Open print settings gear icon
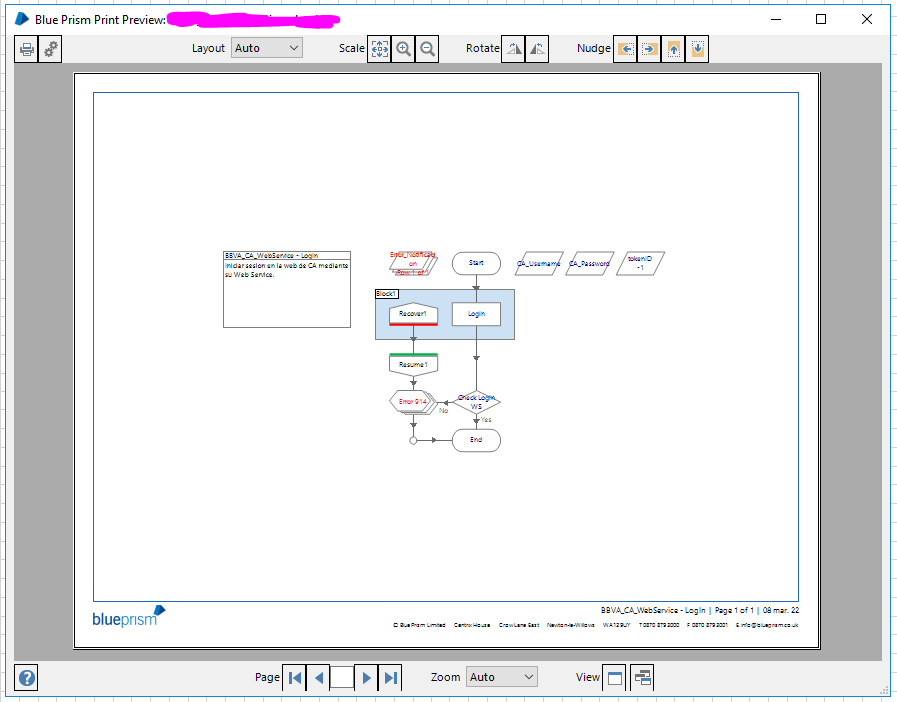Screen dimensions: 897x702 [50, 49]
